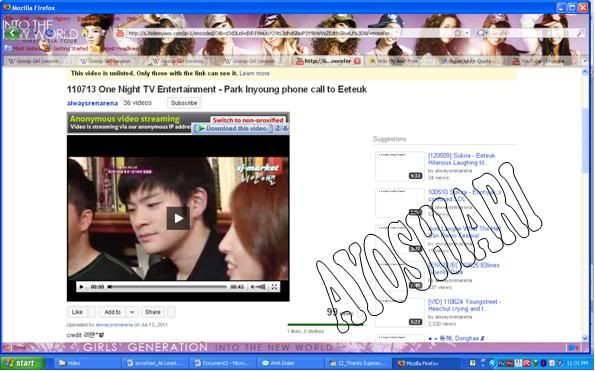Open the search engine selector dropdown
The image size is (595, 371).
tap(482, 33)
